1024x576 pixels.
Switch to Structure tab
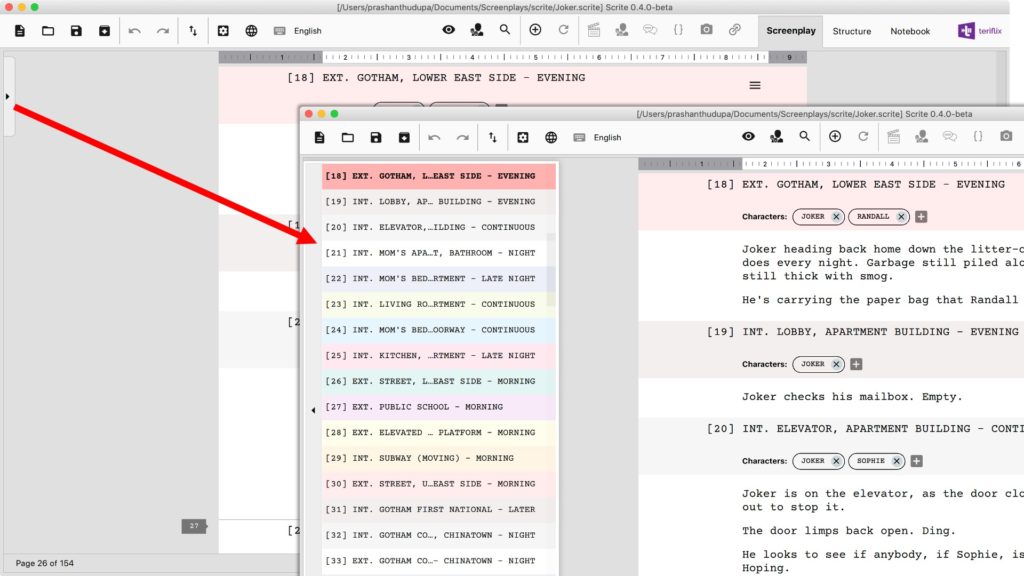852,31
